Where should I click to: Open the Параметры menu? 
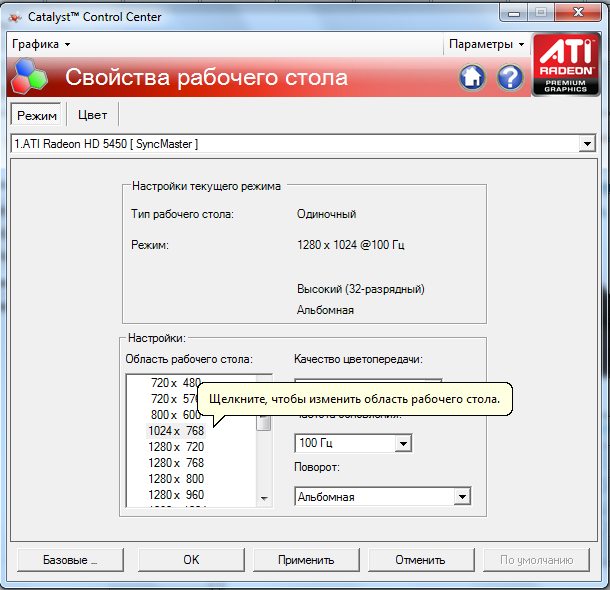pyautogui.click(x=487, y=44)
